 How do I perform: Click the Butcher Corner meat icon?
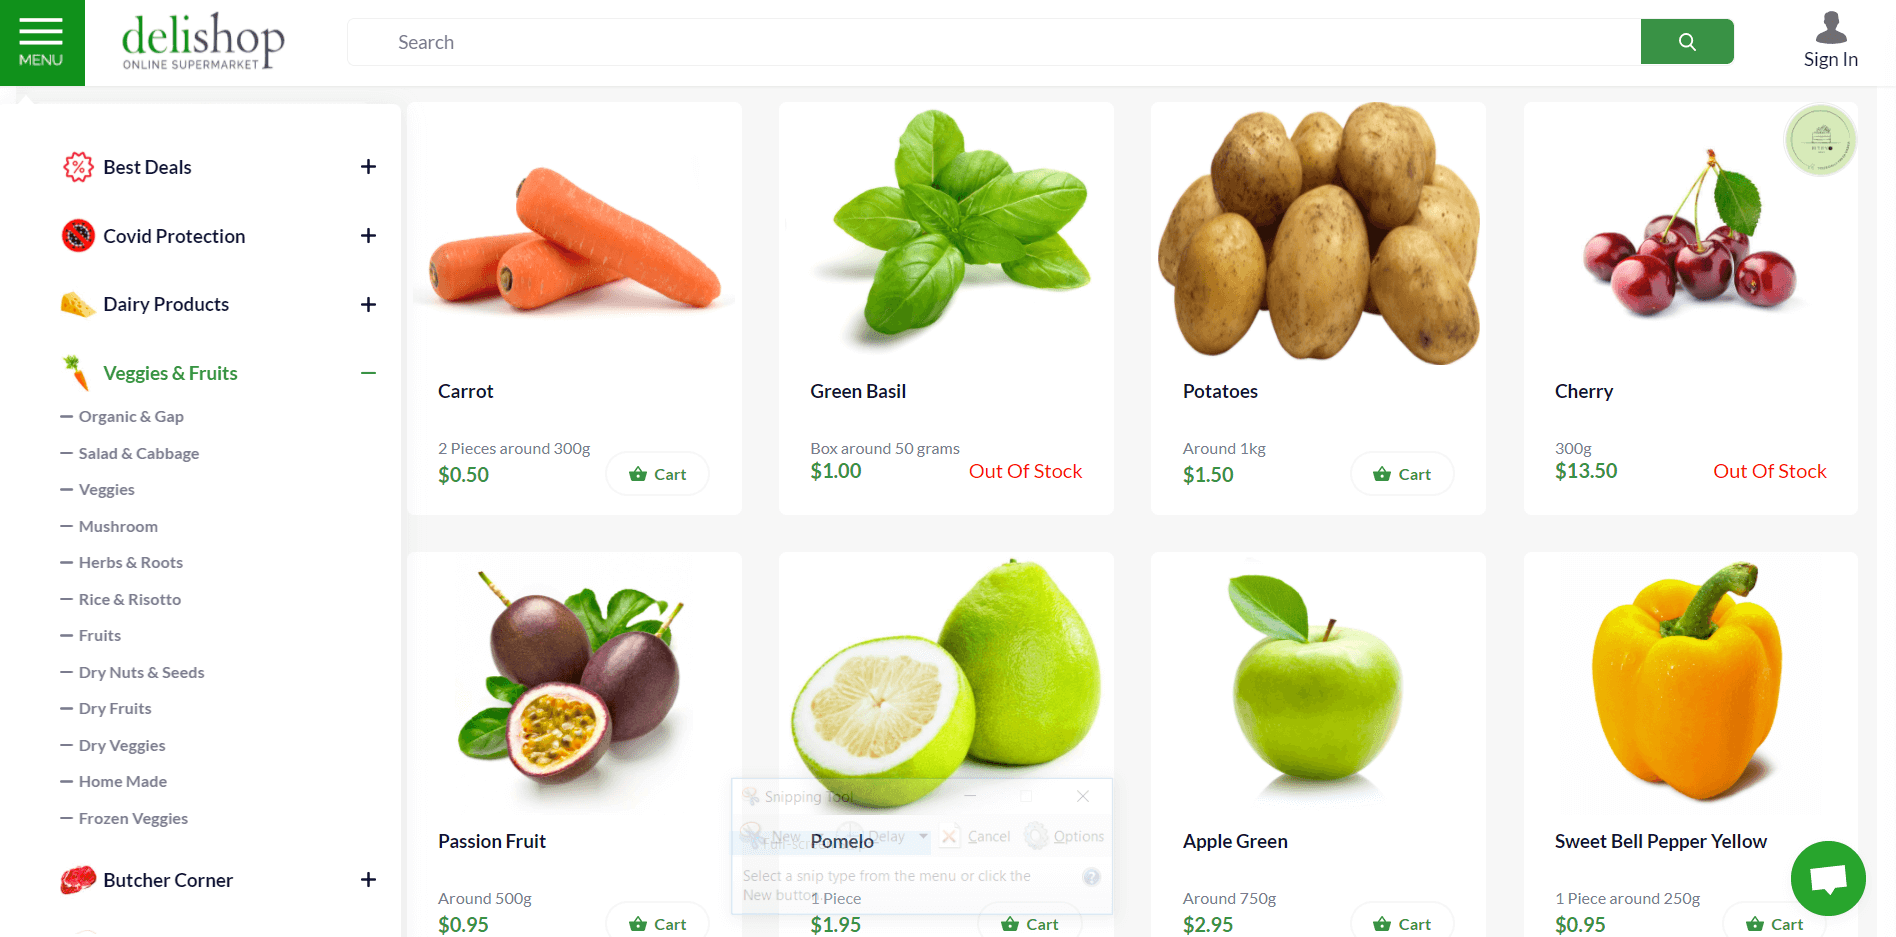coord(78,880)
